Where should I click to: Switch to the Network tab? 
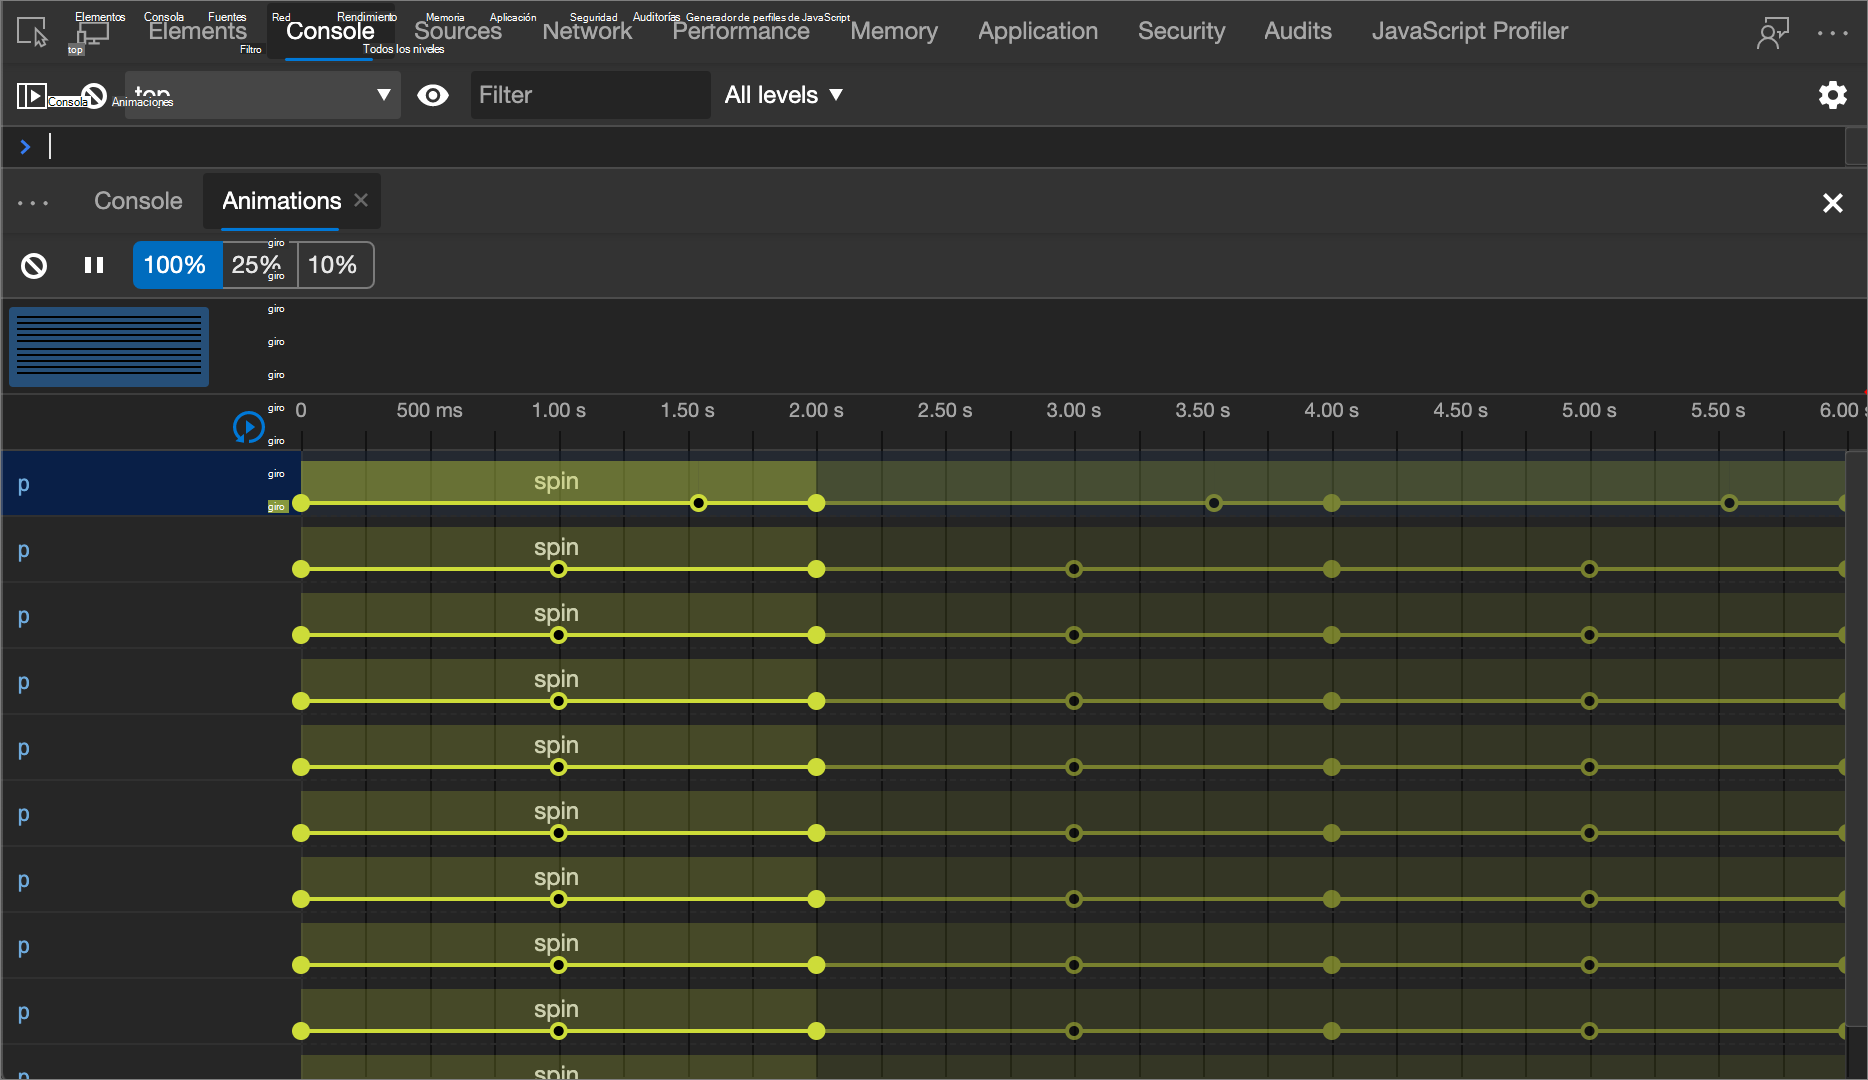coord(587,31)
